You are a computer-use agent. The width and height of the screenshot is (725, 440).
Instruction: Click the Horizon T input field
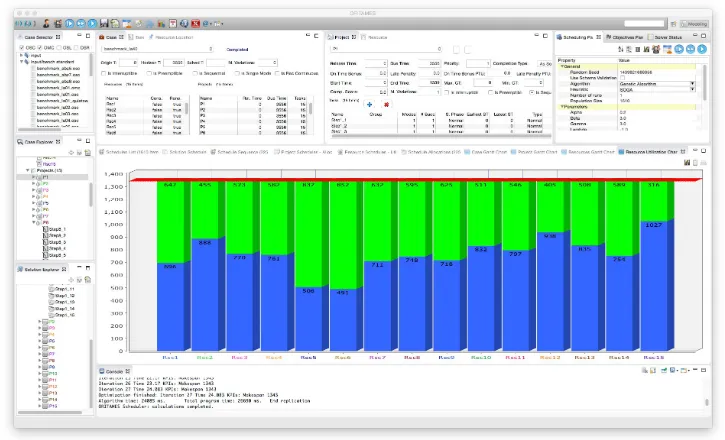pyautogui.click(x=174, y=62)
